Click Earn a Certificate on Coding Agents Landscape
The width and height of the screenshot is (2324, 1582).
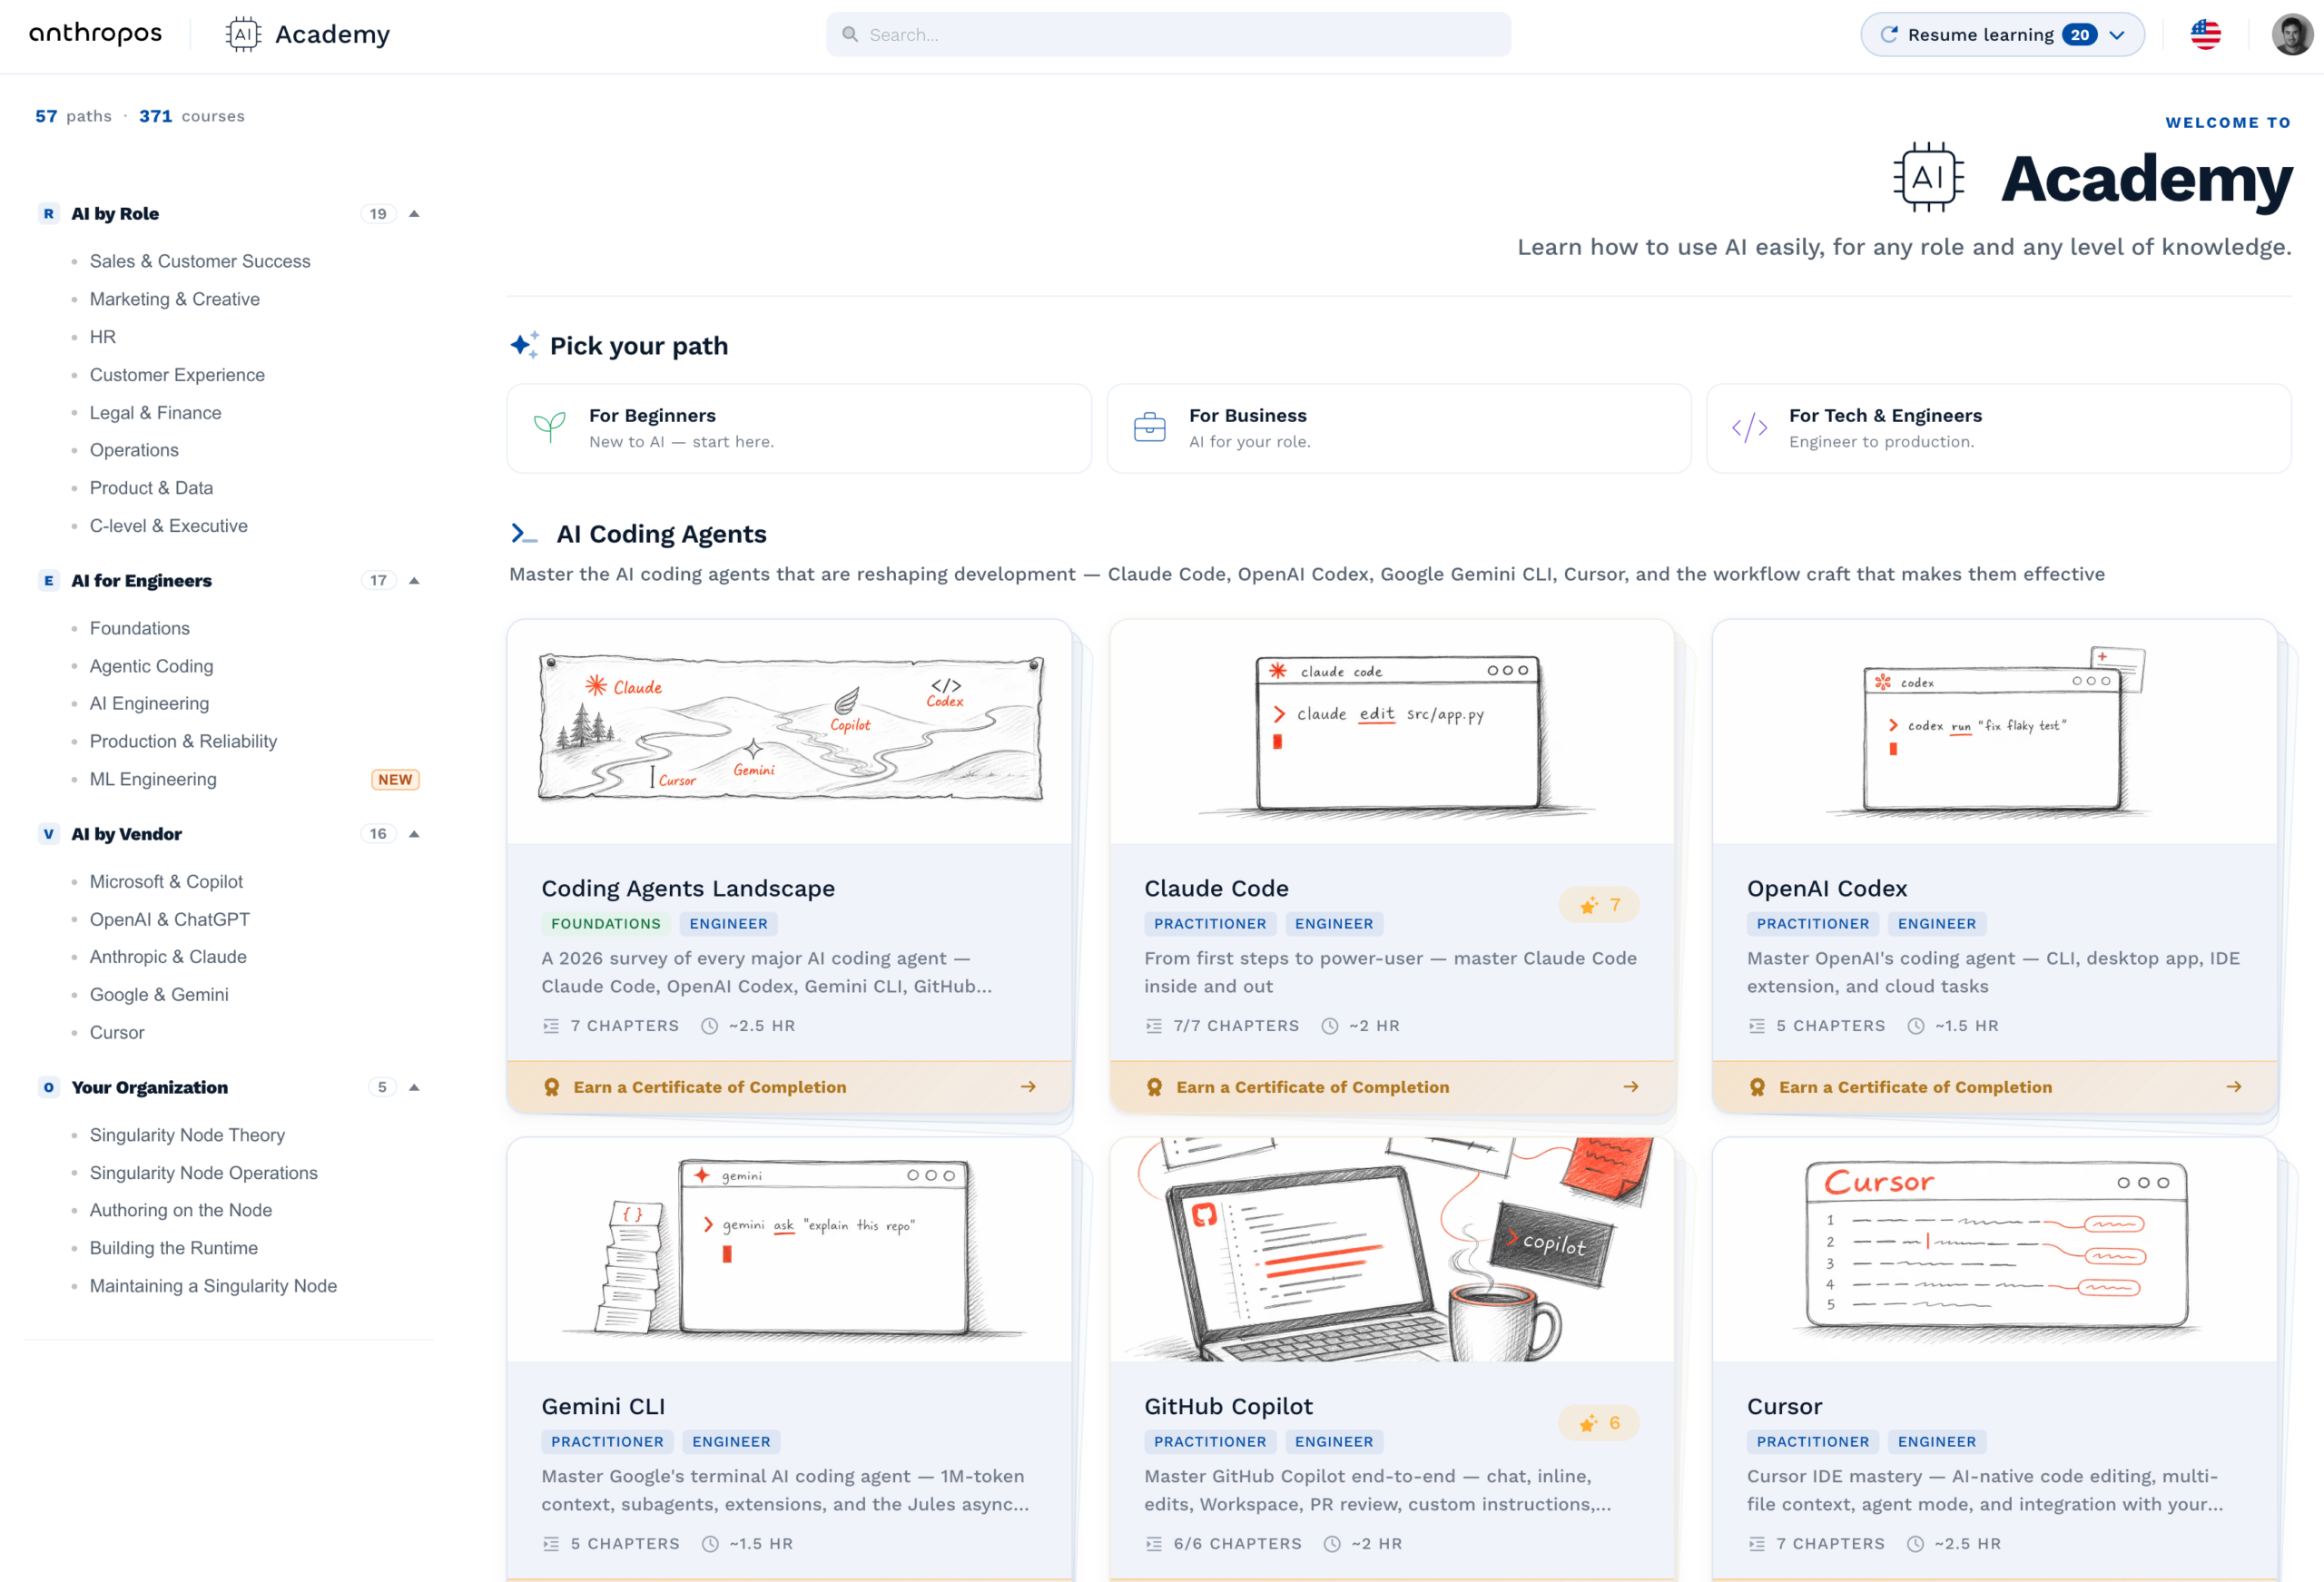point(789,1087)
